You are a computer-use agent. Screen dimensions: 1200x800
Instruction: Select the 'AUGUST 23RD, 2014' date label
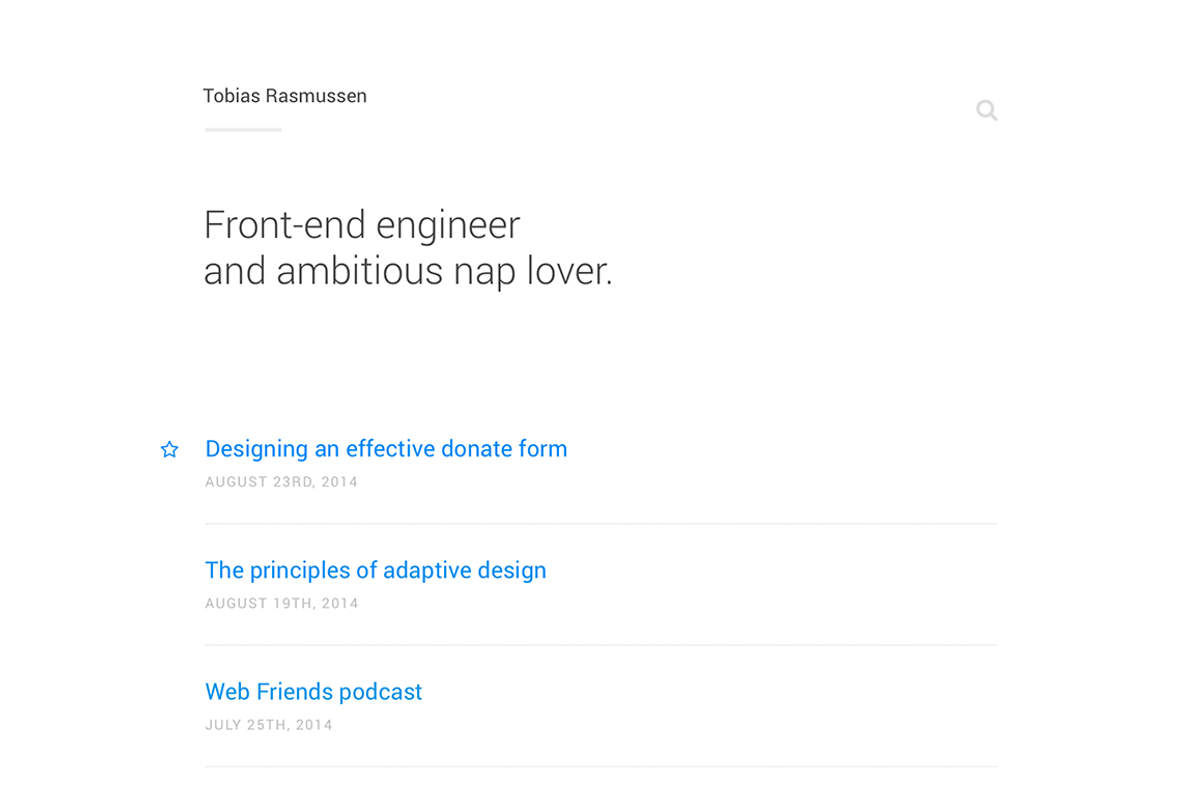281,482
